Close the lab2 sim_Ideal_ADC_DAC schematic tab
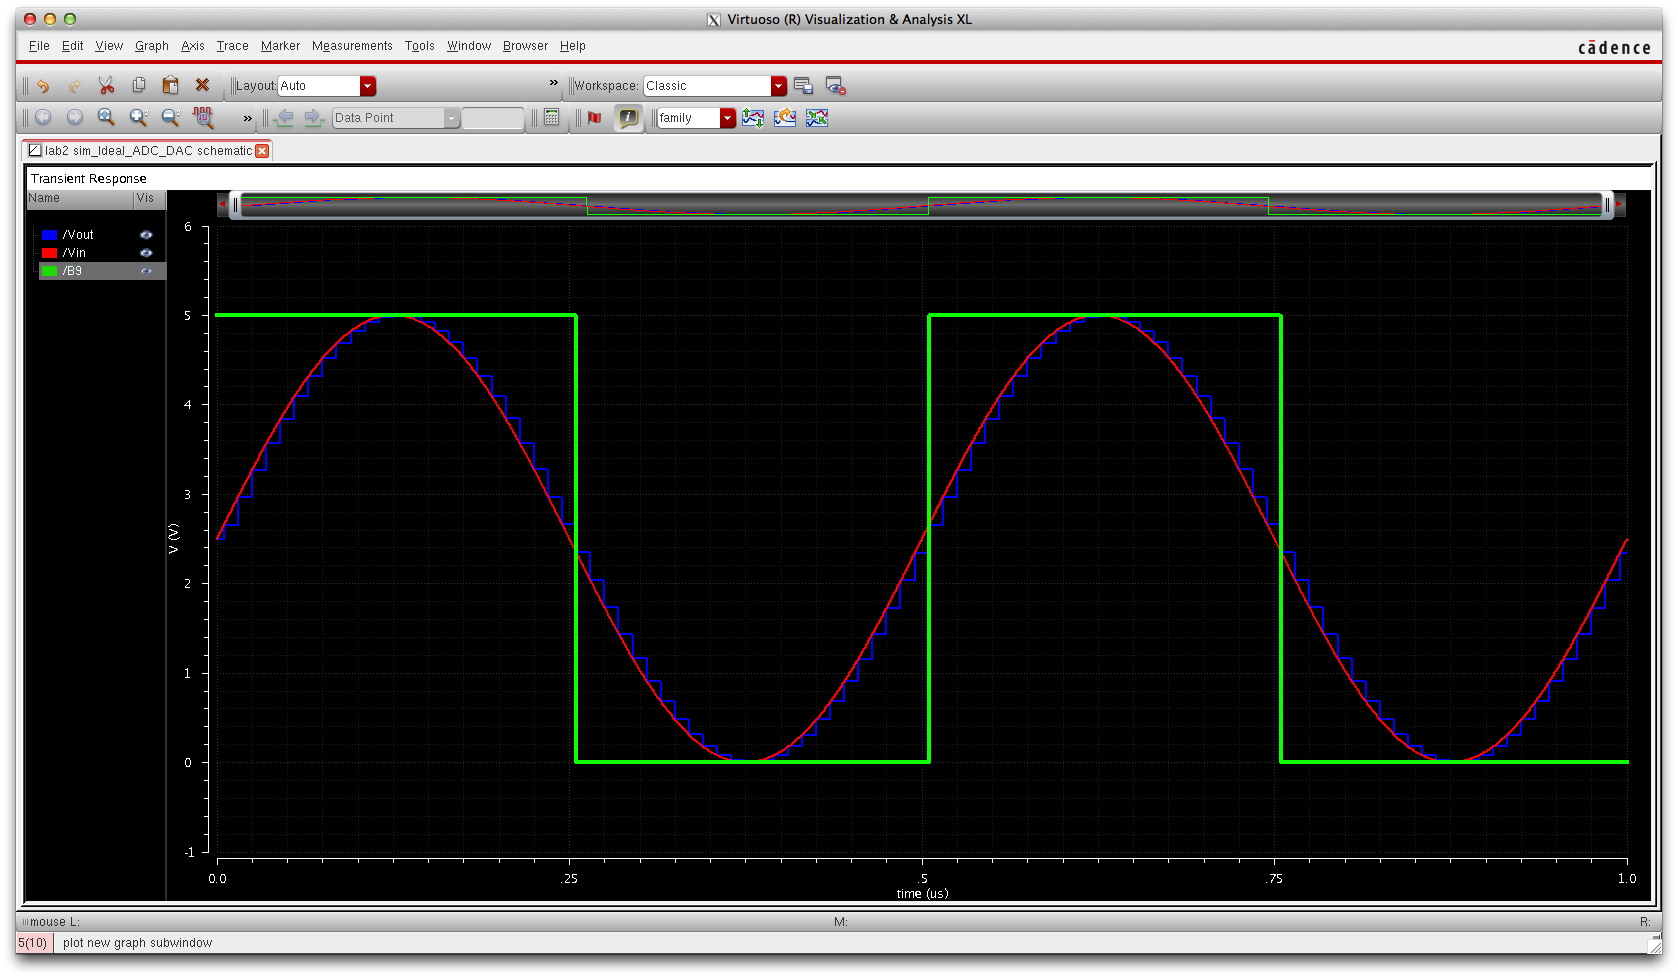This screenshot has width=1678, height=978. point(262,151)
